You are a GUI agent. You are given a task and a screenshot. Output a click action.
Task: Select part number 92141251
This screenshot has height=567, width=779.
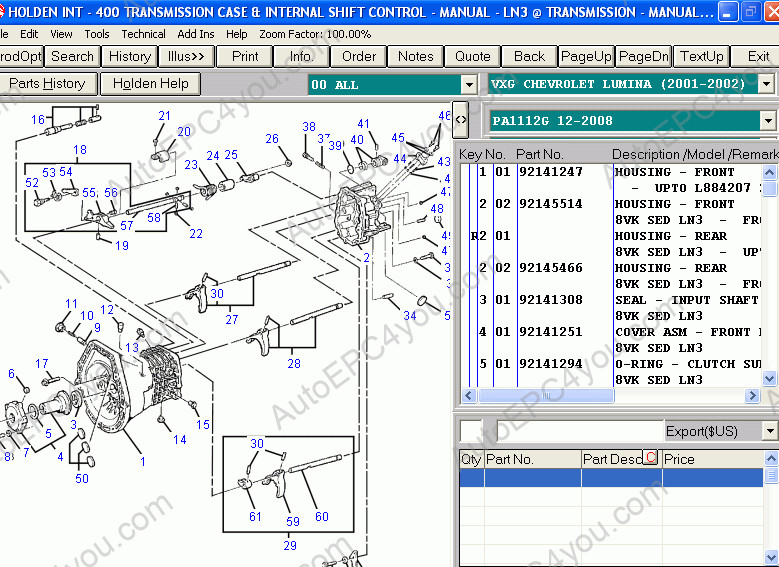pos(550,331)
